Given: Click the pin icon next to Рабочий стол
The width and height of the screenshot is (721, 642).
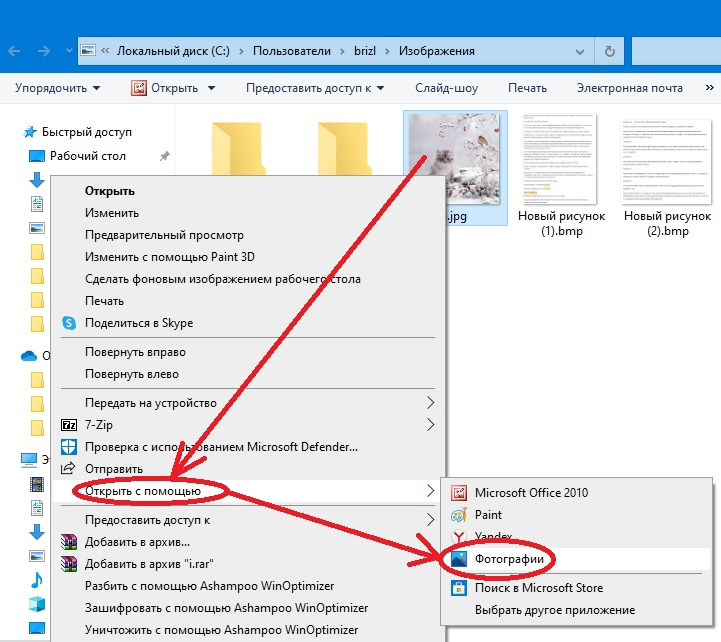Looking at the screenshot, I should (x=165, y=156).
